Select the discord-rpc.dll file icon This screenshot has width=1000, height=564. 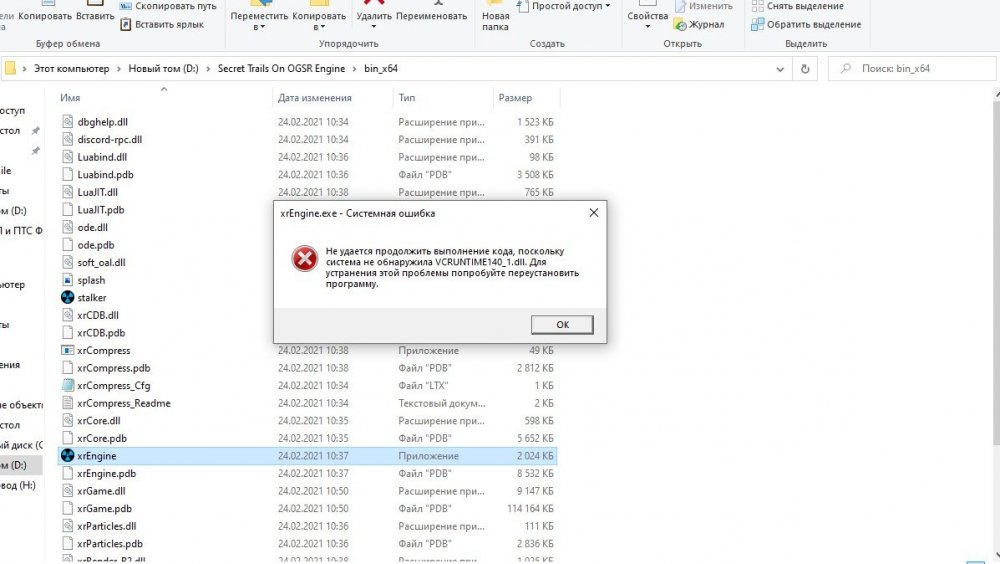coord(68,139)
